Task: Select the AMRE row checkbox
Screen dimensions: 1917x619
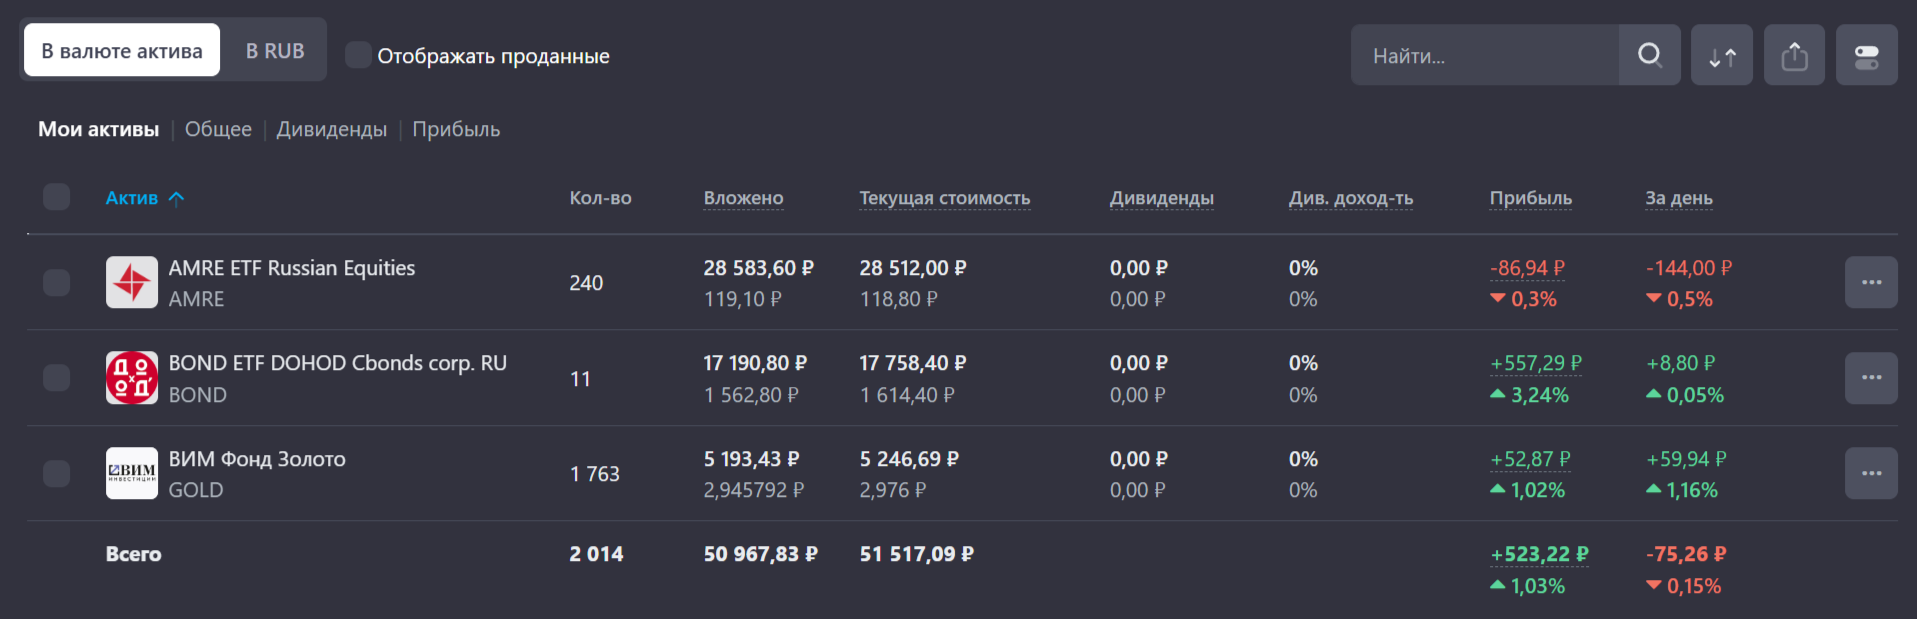Action: [x=57, y=282]
